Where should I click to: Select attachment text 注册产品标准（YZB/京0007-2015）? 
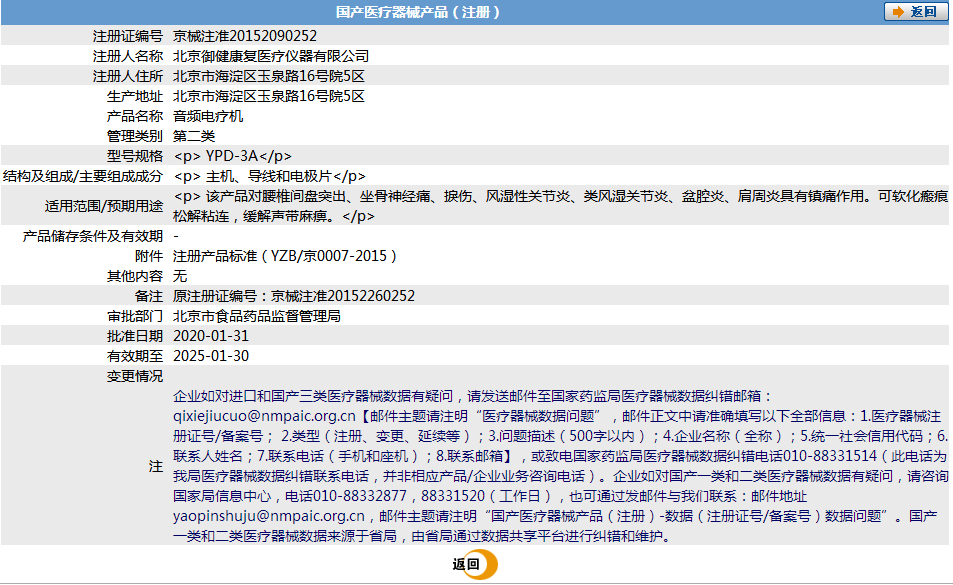[285, 256]
